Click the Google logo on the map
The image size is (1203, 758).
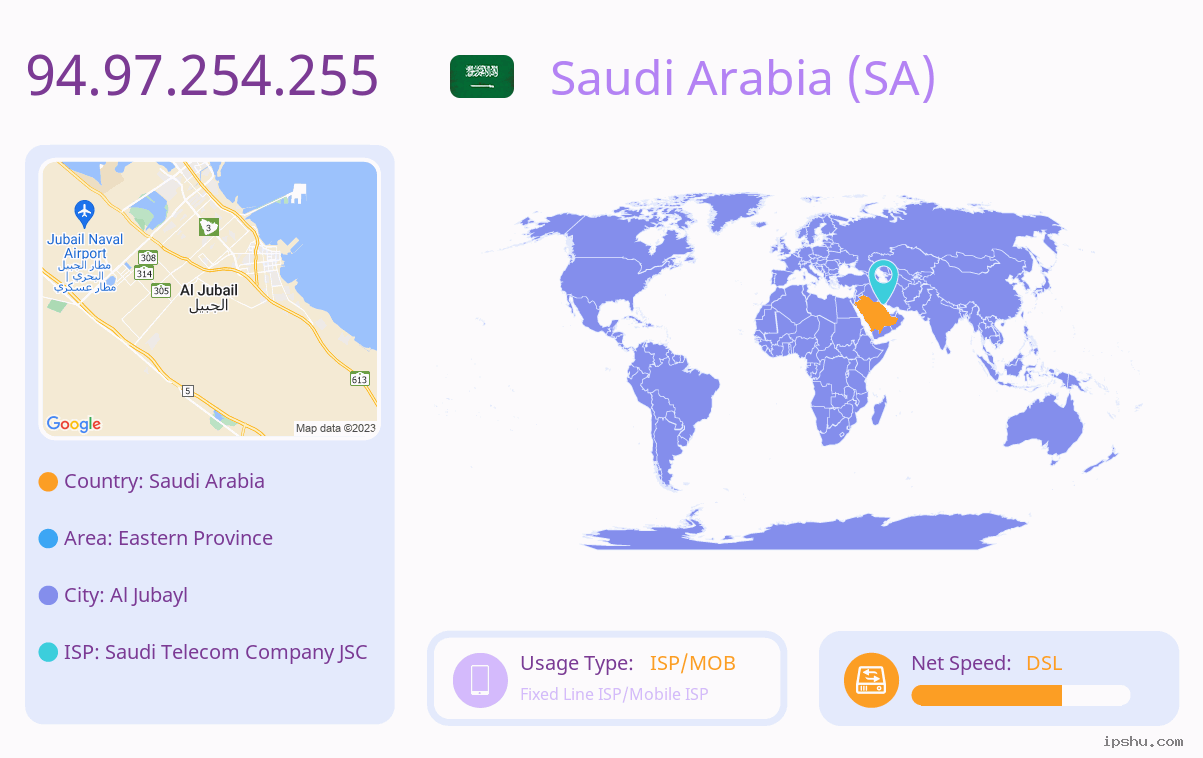click(x=74, y=424)
